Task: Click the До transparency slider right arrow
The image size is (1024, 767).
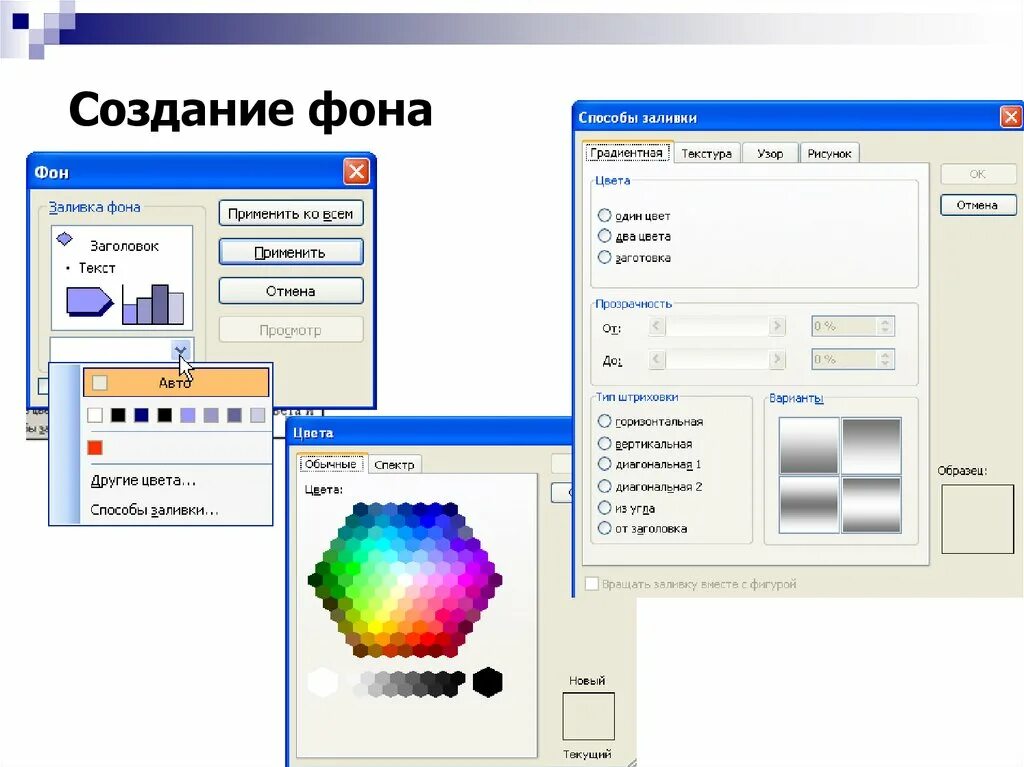Action: click(x=776, y=359)
